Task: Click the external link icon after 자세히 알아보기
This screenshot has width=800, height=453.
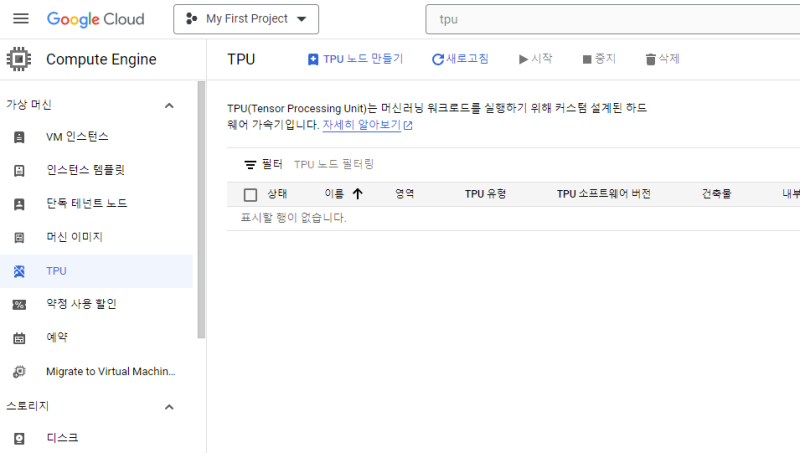Action: click(408, 125)
